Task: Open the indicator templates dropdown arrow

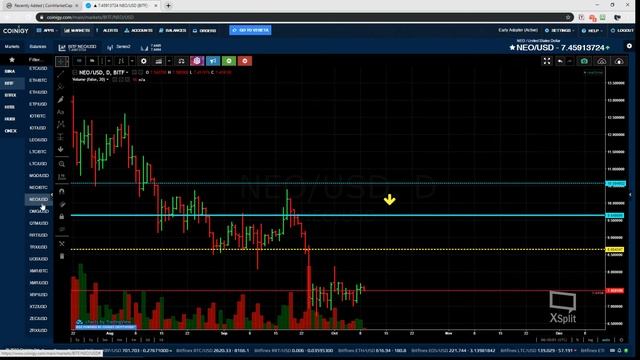Action: point(169,61)
